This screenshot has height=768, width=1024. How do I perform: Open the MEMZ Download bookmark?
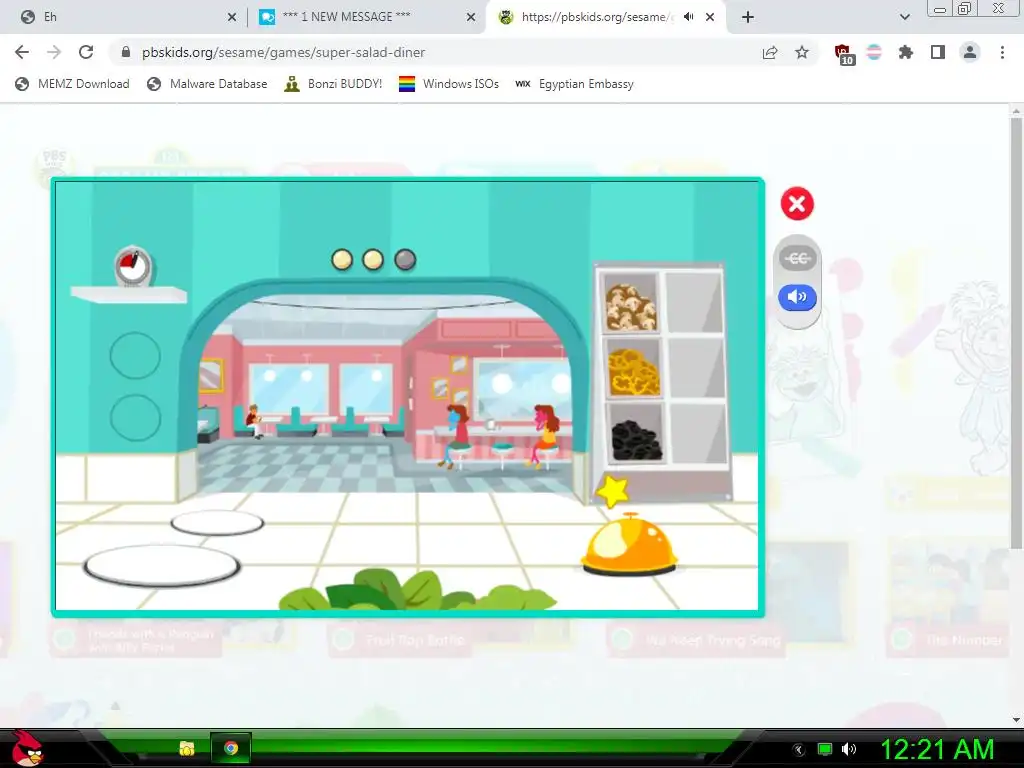click(x=72, y=84)
